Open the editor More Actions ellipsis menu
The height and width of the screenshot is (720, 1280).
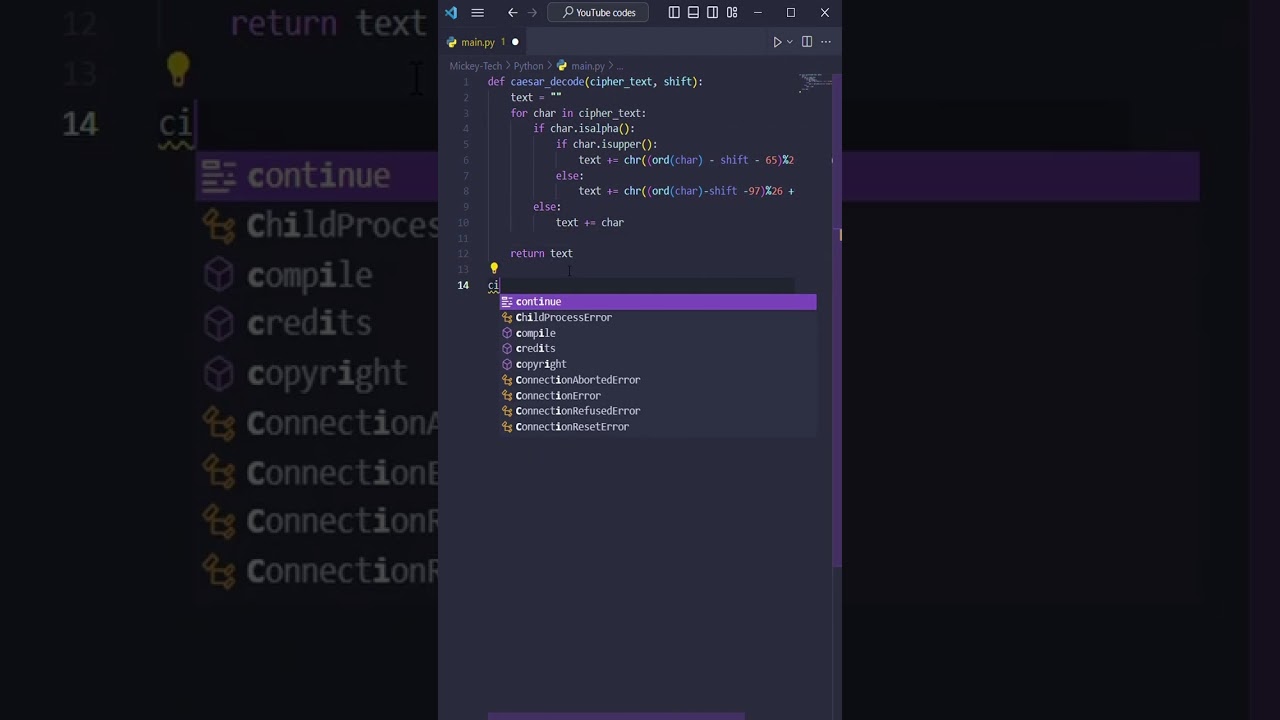(826, 42)
